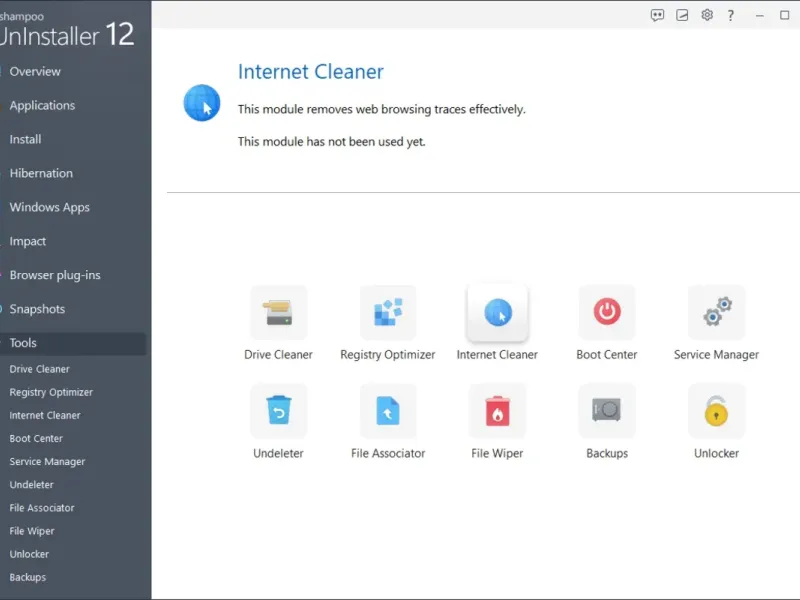800x600 pixels.
Task: Open the Unlocker padlock icon
Action: [x=716, y=411]
